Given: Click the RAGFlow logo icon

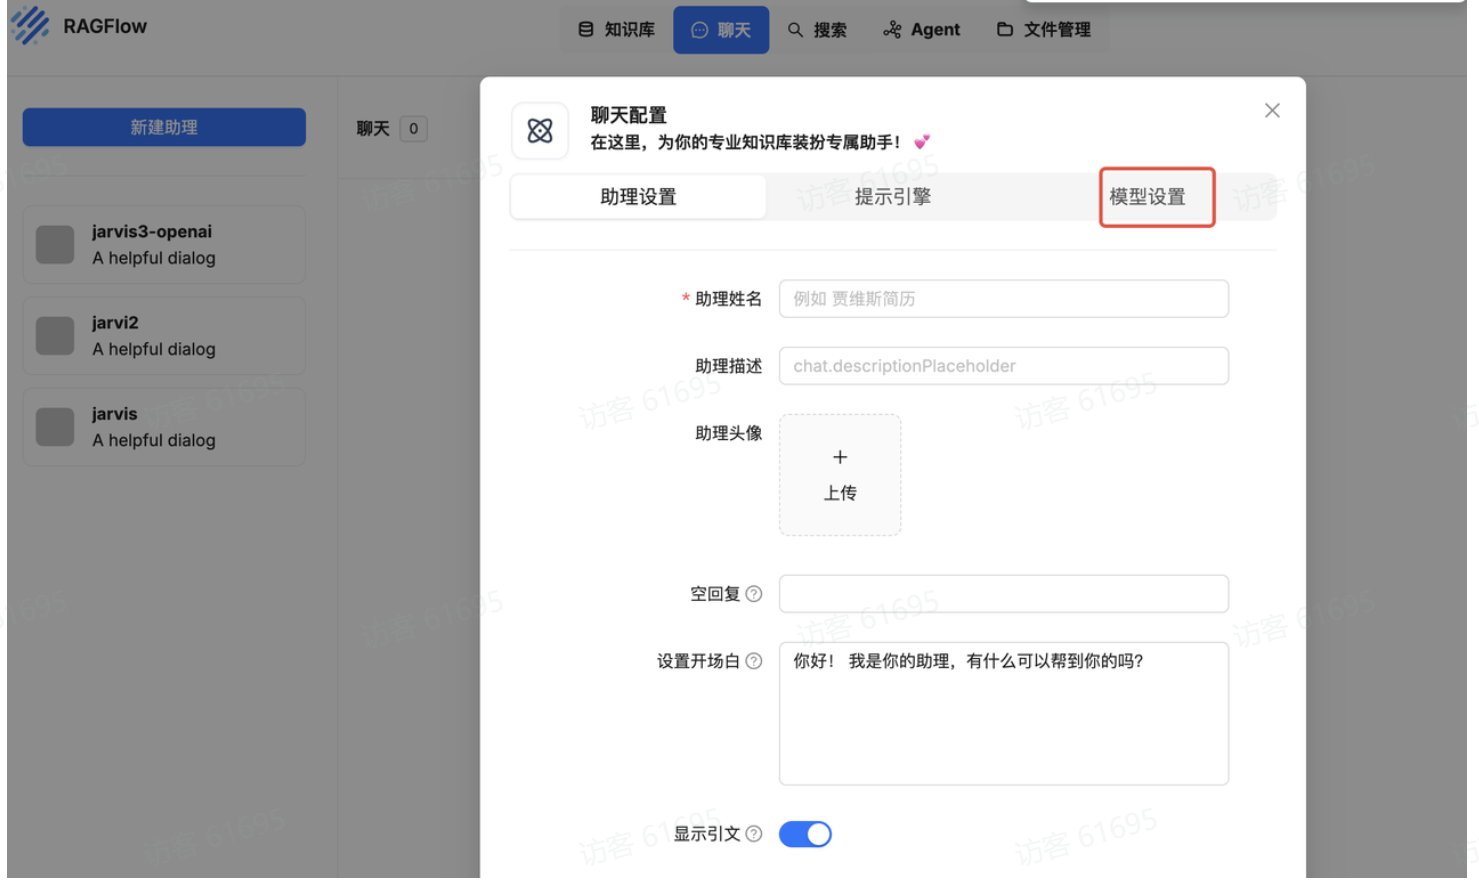Looking at the screenshot, I should tap(30, 26).
